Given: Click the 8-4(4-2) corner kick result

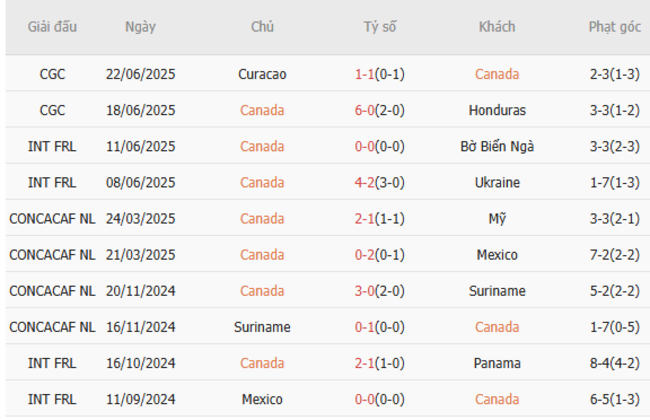Looking at the screenshot, I should tap(614, 362).
